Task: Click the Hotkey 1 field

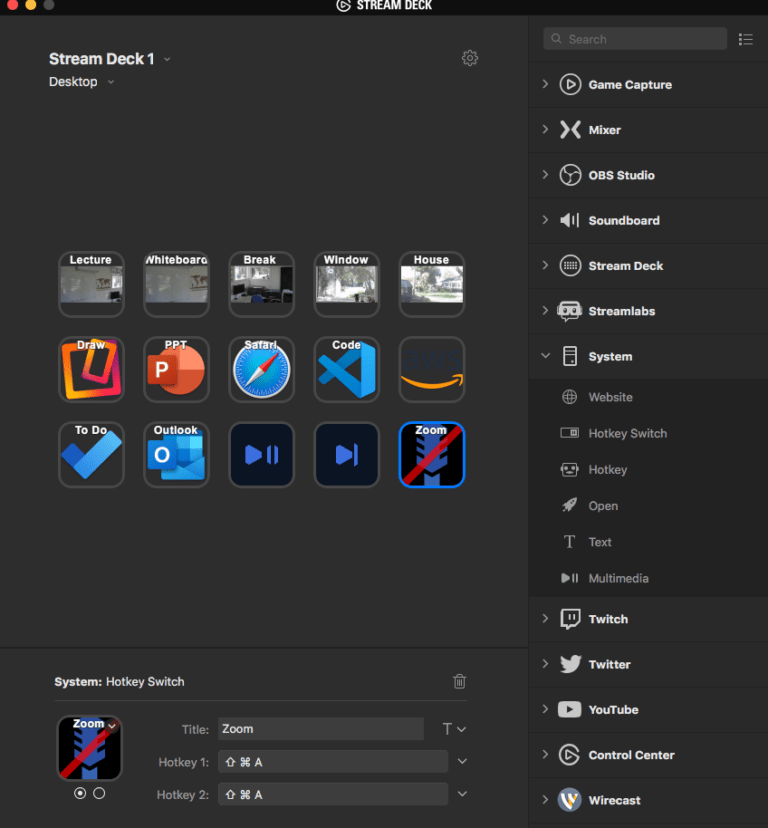Action: click(x=333, y=762)
